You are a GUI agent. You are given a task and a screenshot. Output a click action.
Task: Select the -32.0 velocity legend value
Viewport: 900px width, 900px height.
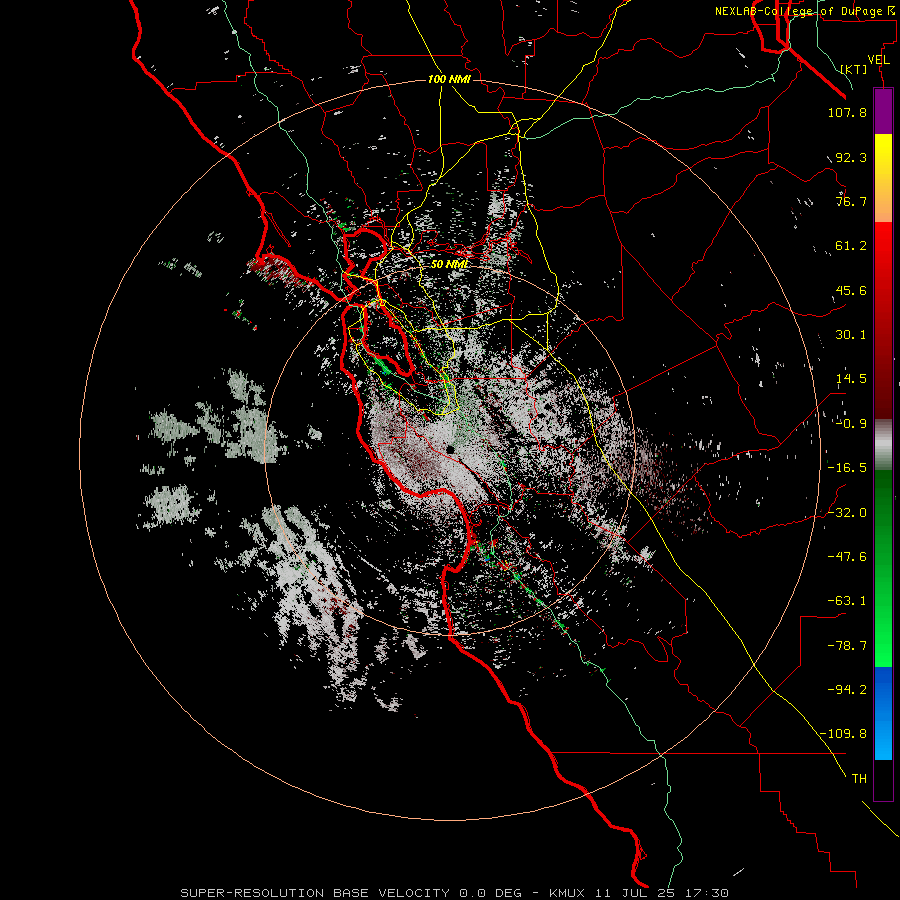pos(847,513)
